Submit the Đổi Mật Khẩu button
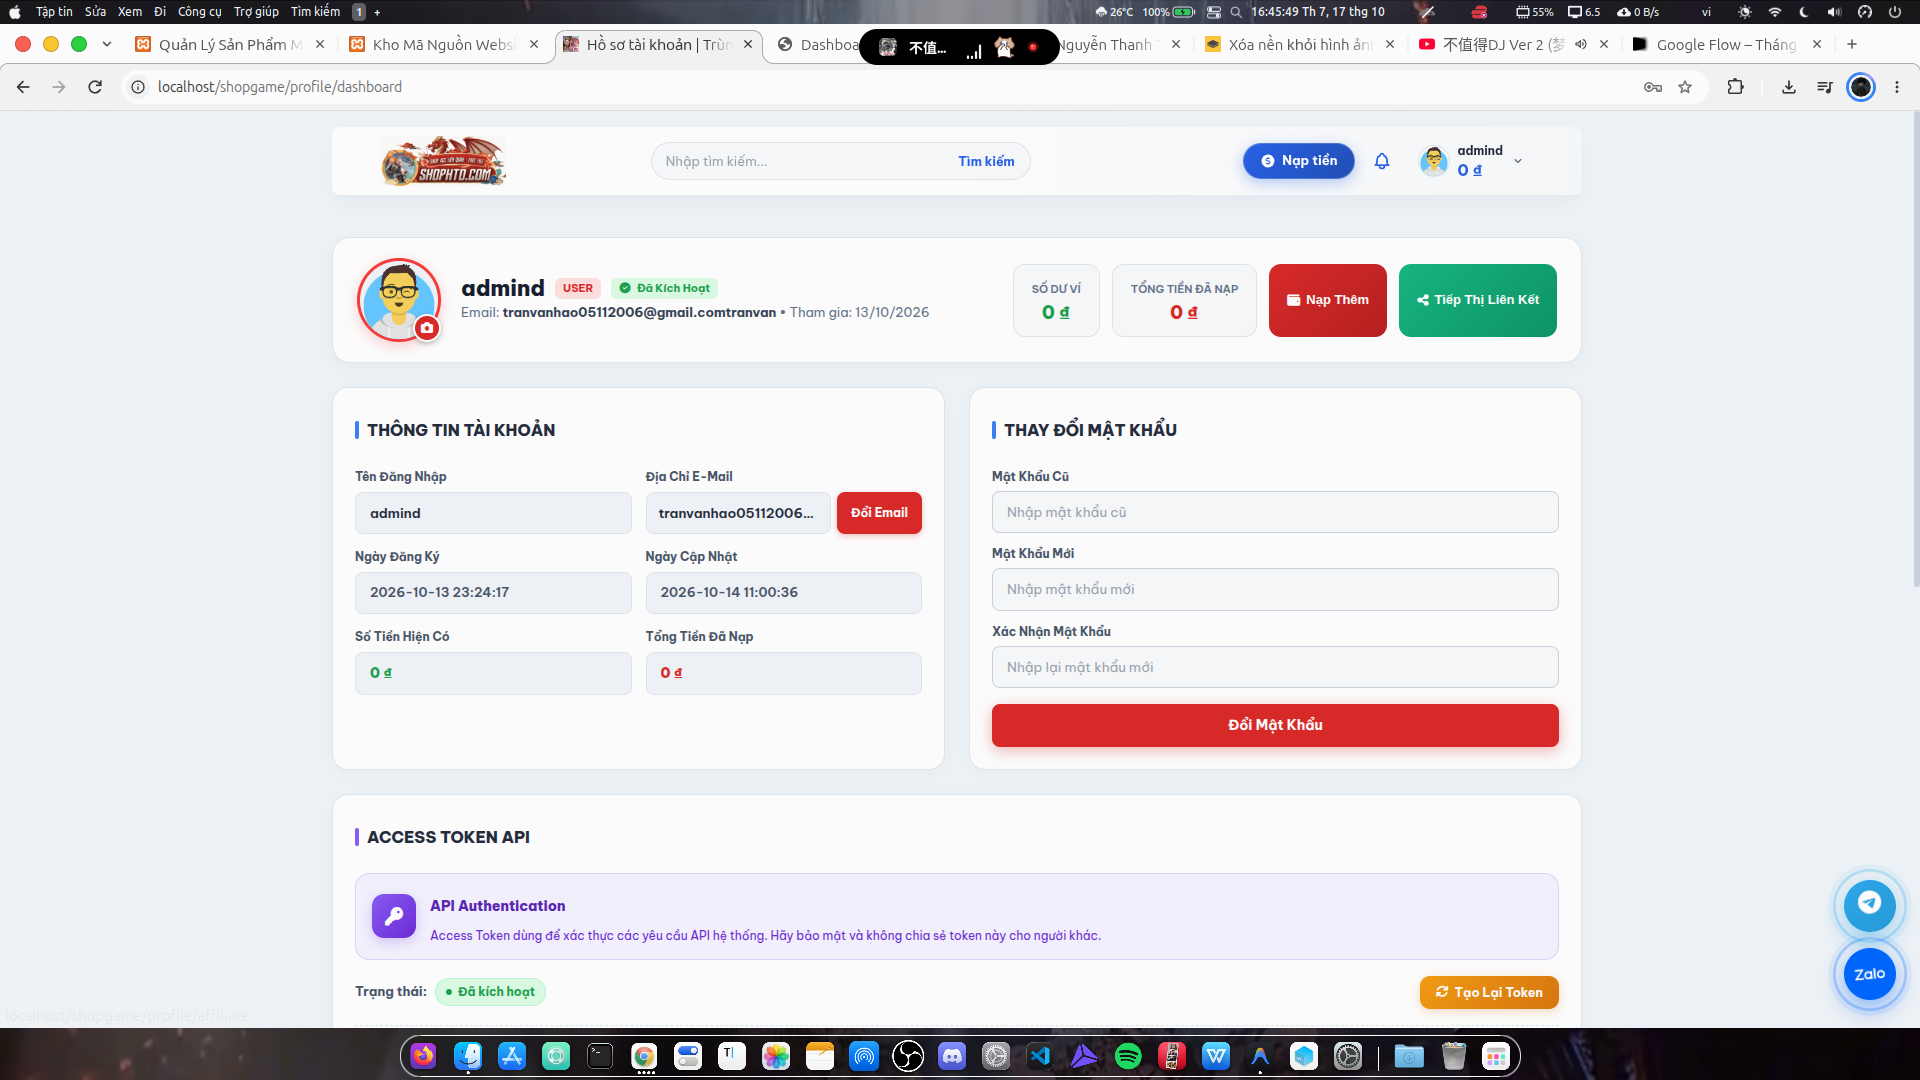Screen dimensions: 1920x1080 [1275, 725]
